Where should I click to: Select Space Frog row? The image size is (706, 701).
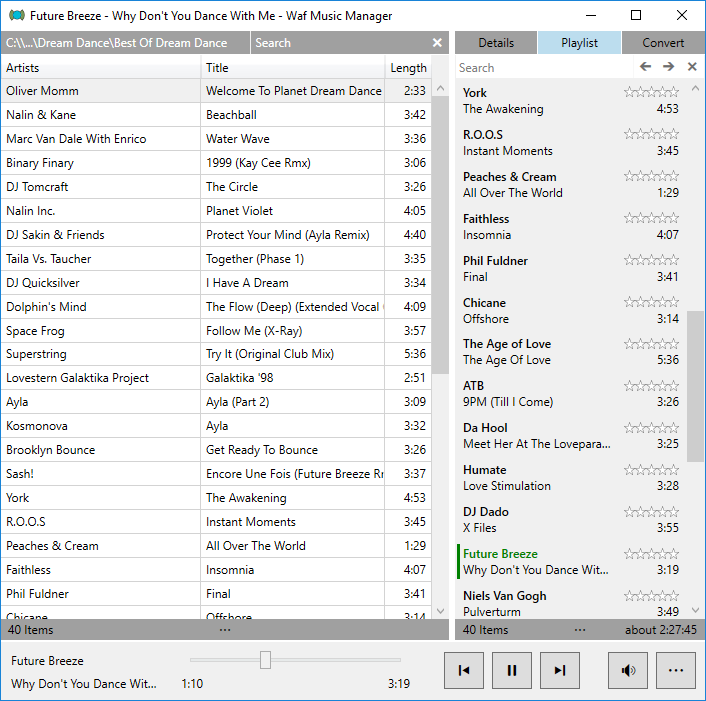[216, 331]
